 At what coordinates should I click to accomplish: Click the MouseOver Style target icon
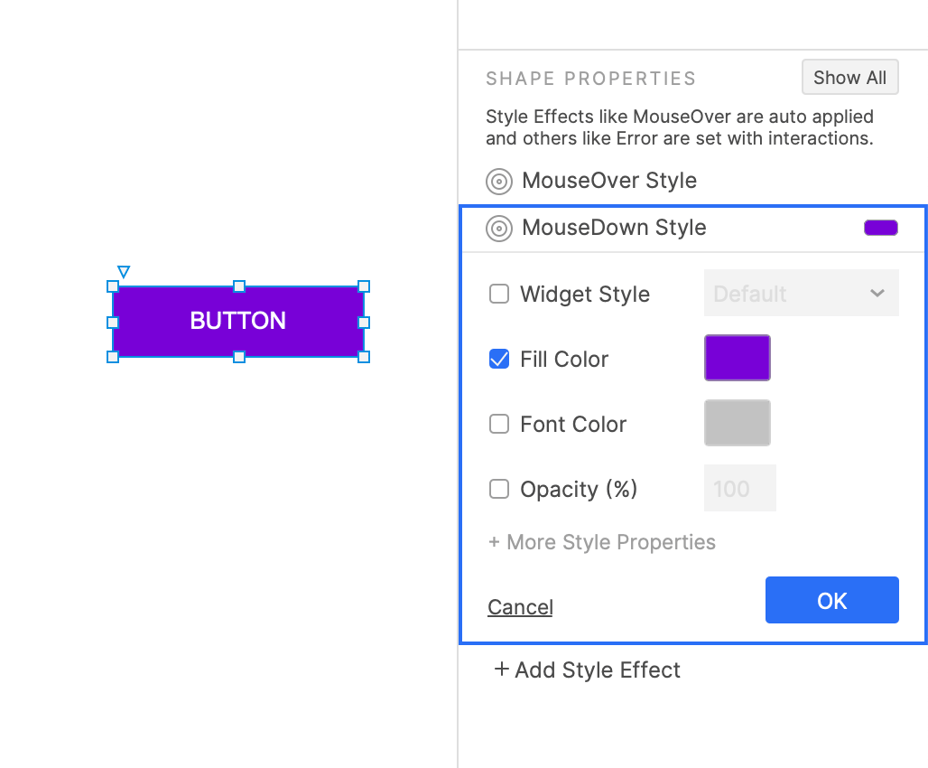pyautogui.click(x=499, y=181)
